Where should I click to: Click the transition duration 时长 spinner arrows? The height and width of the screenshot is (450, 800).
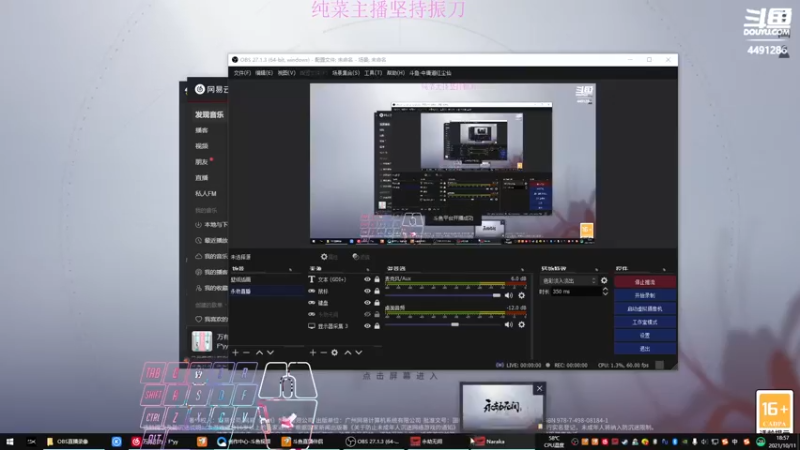(x=605, y=291)
